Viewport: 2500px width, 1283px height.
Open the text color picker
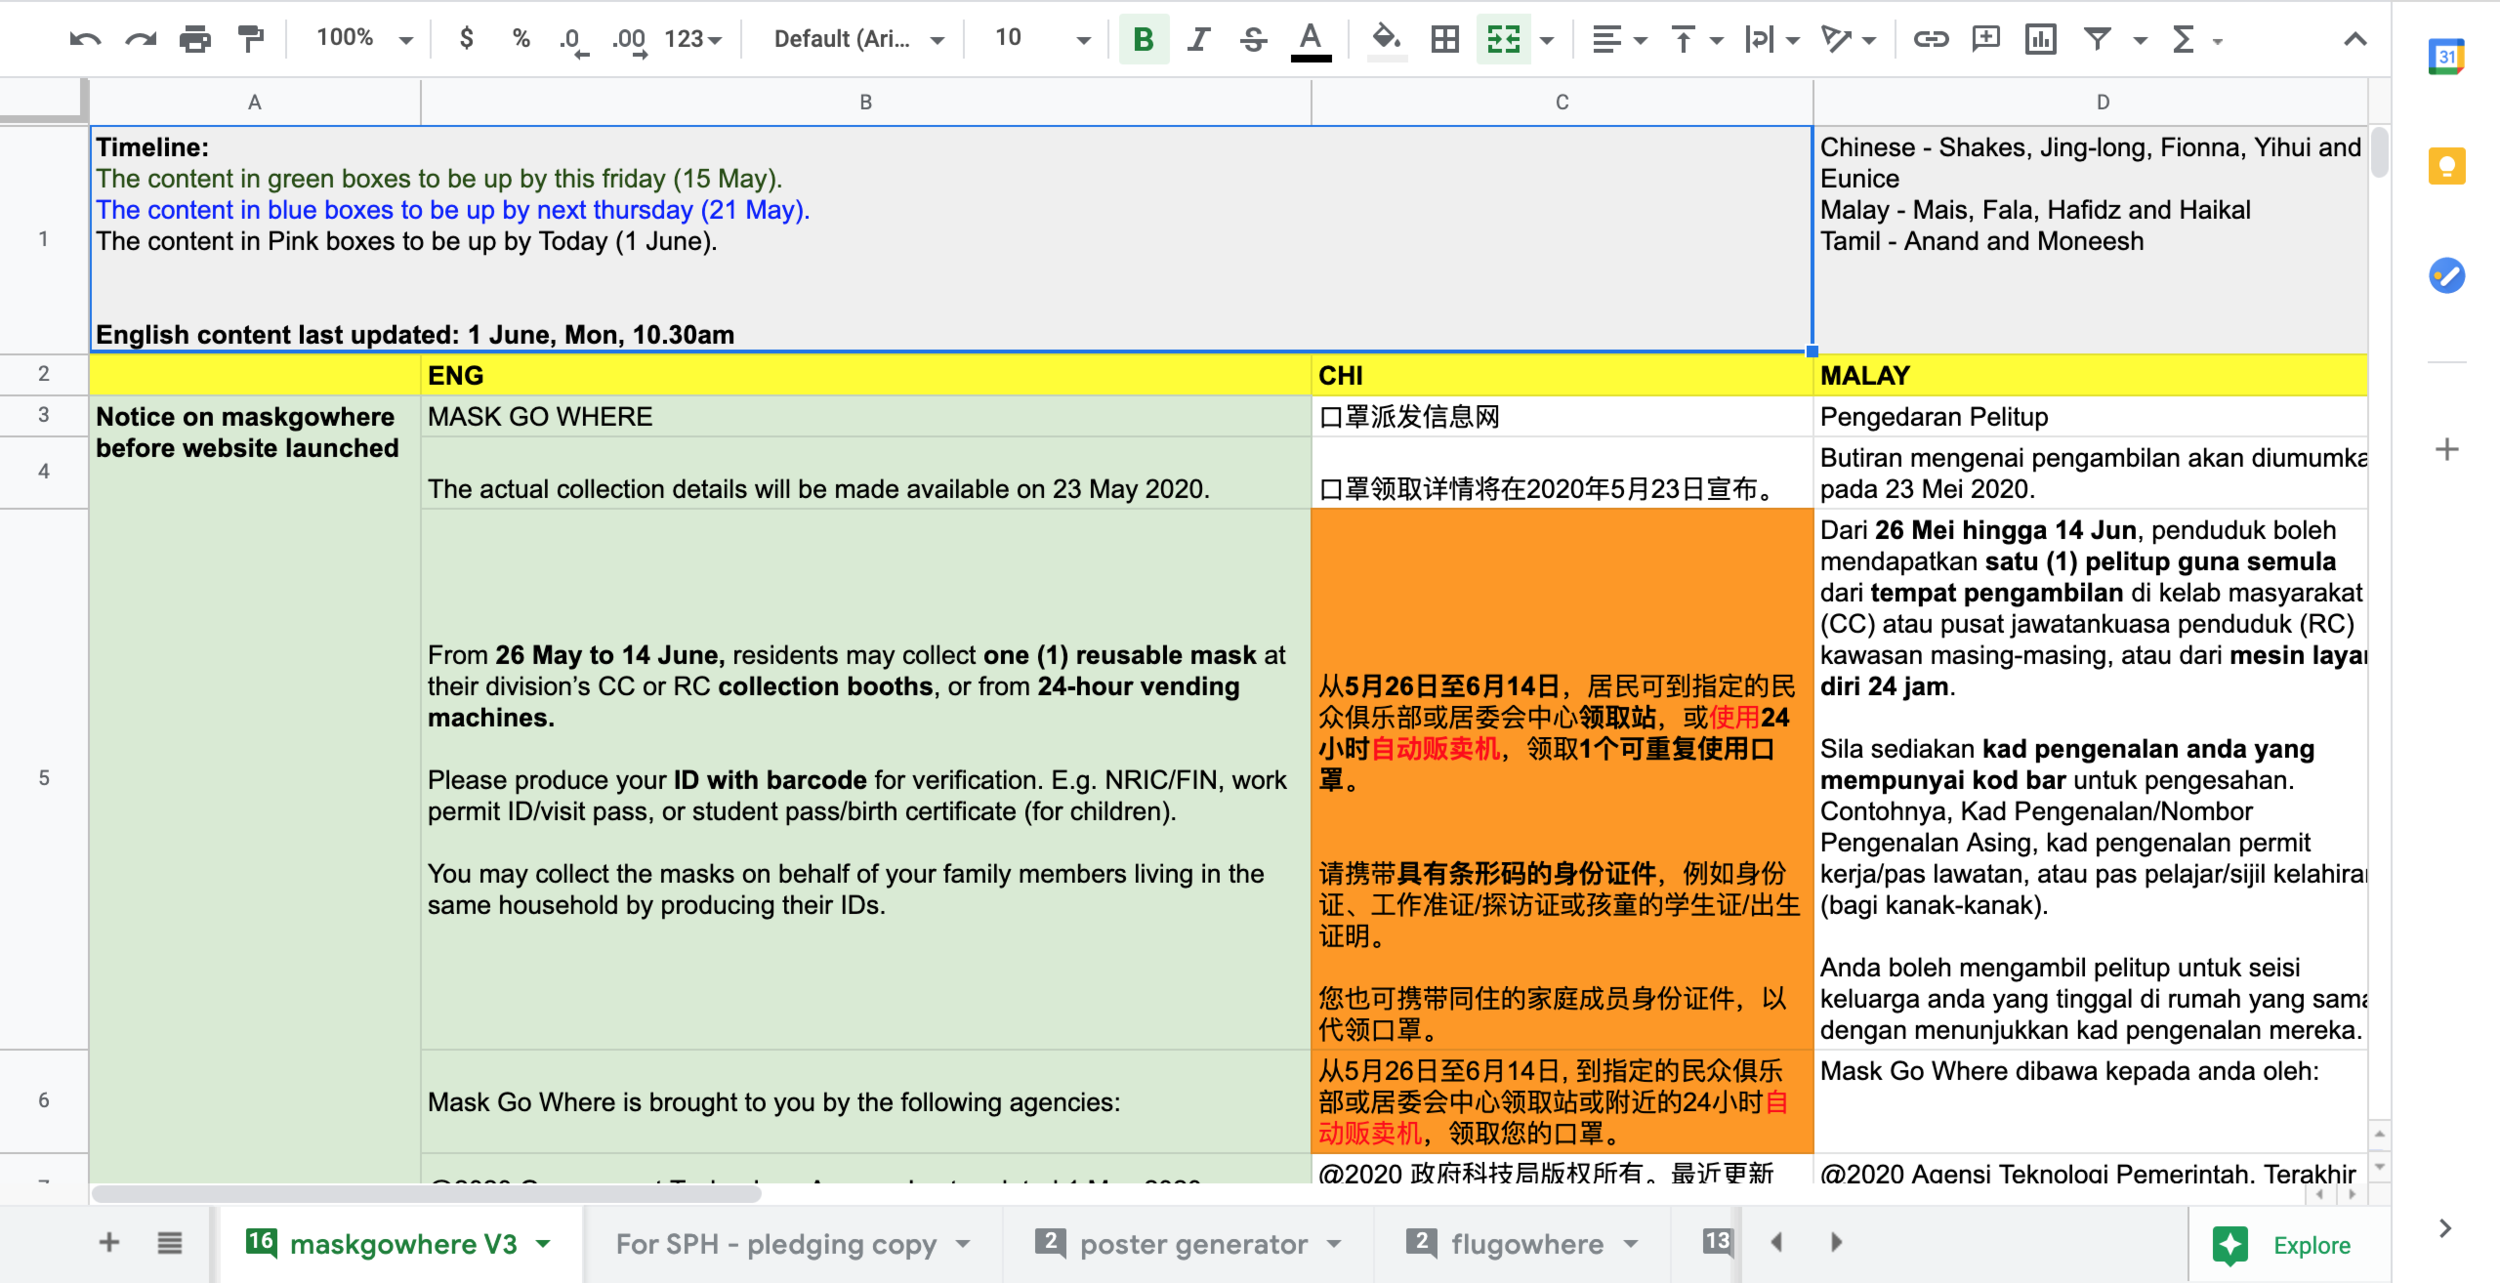(x=1310, y=40)
